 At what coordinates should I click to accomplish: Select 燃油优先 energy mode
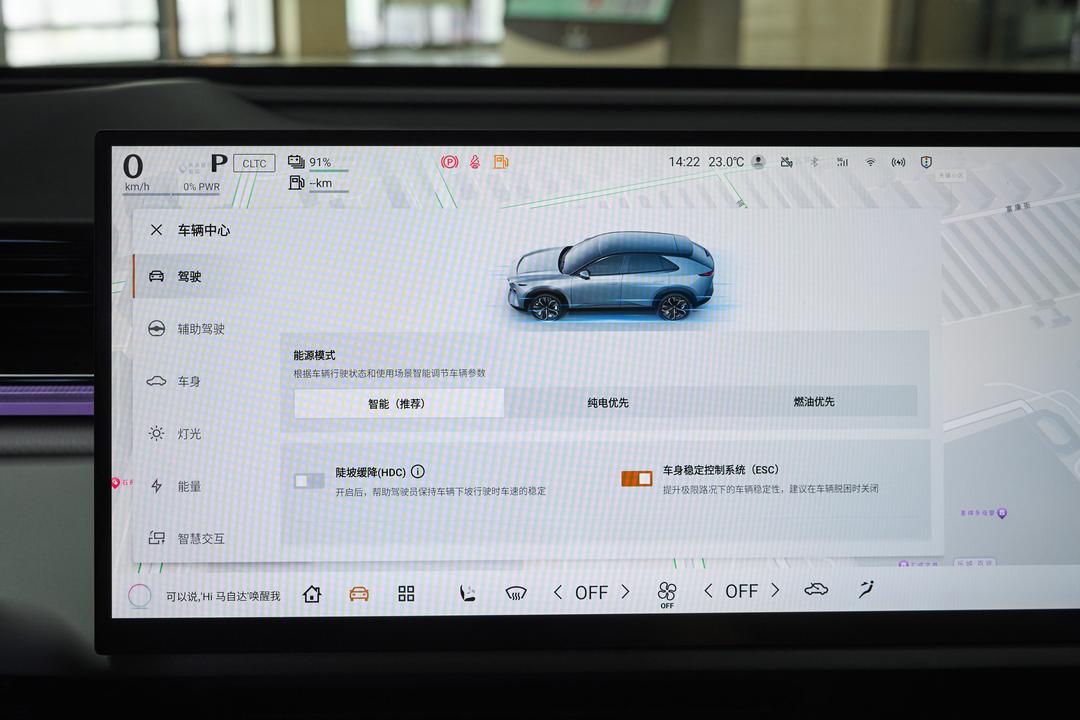coord(813,401)
